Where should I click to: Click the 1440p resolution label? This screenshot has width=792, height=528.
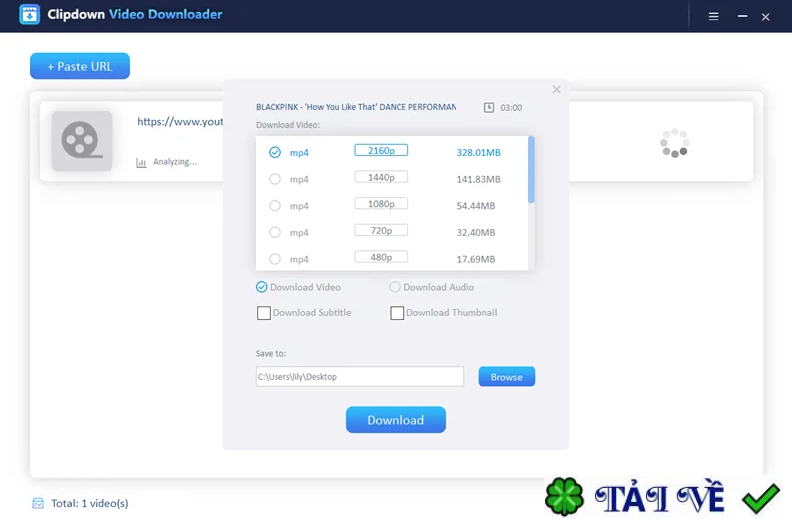tap(381, 177)
